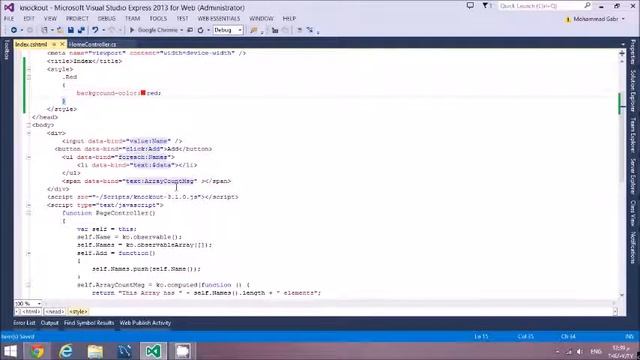This screenshot has width=640, height=360.
Task: Click the Visual Studio logo in title bar
Action: click(9, 7)
